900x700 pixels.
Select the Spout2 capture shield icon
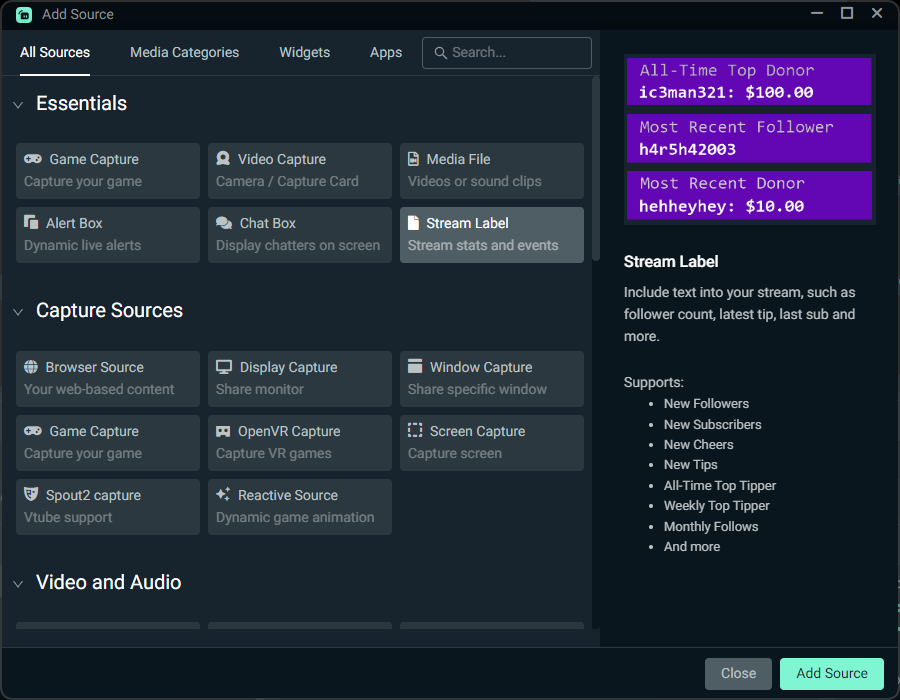[x=31, y=495]
